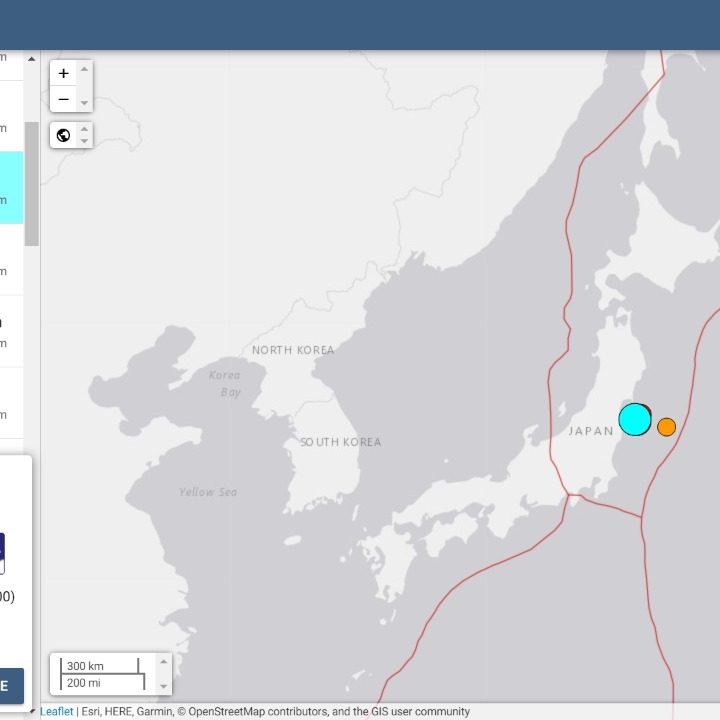The width and height of the screenshot is (720, 720).
Task: Click down arrow beside globe button
Action: (x=84, y=141)
